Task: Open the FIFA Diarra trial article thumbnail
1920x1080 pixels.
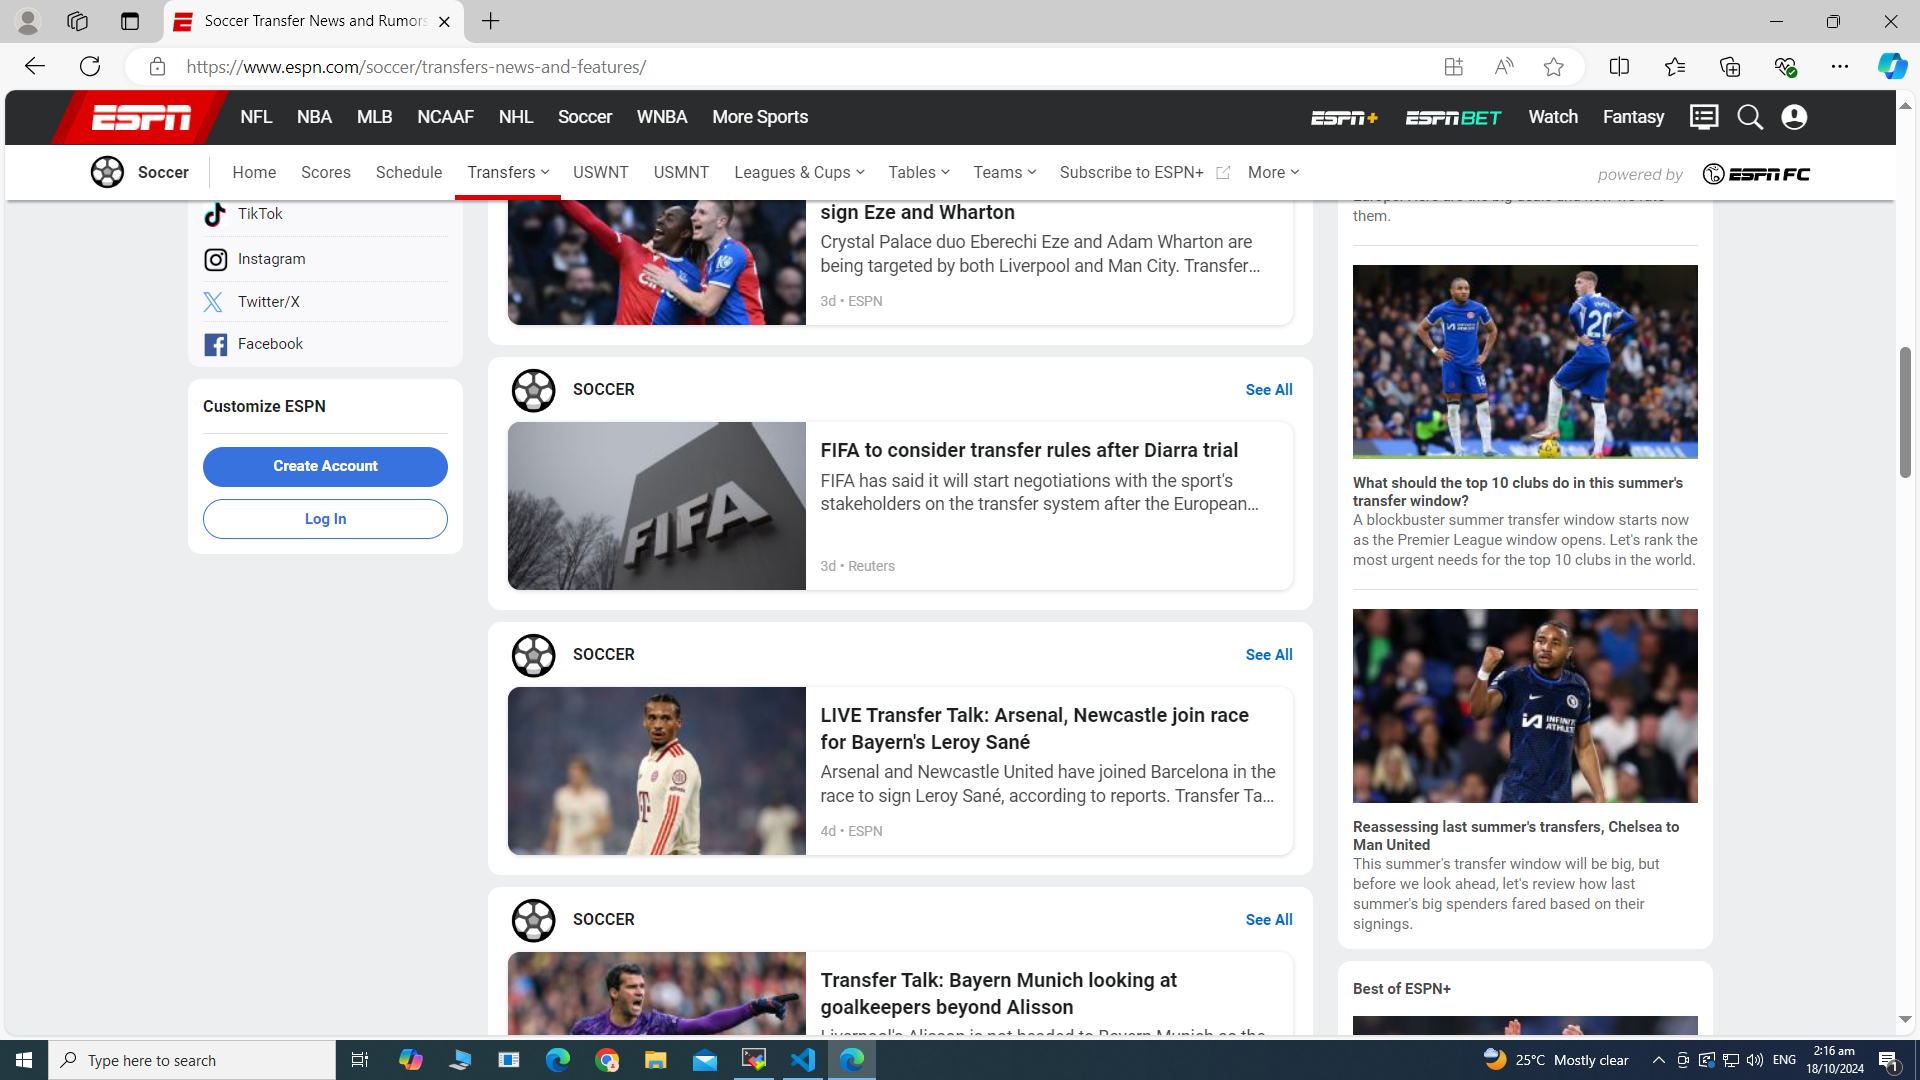Action: click(x=656, y=505)
